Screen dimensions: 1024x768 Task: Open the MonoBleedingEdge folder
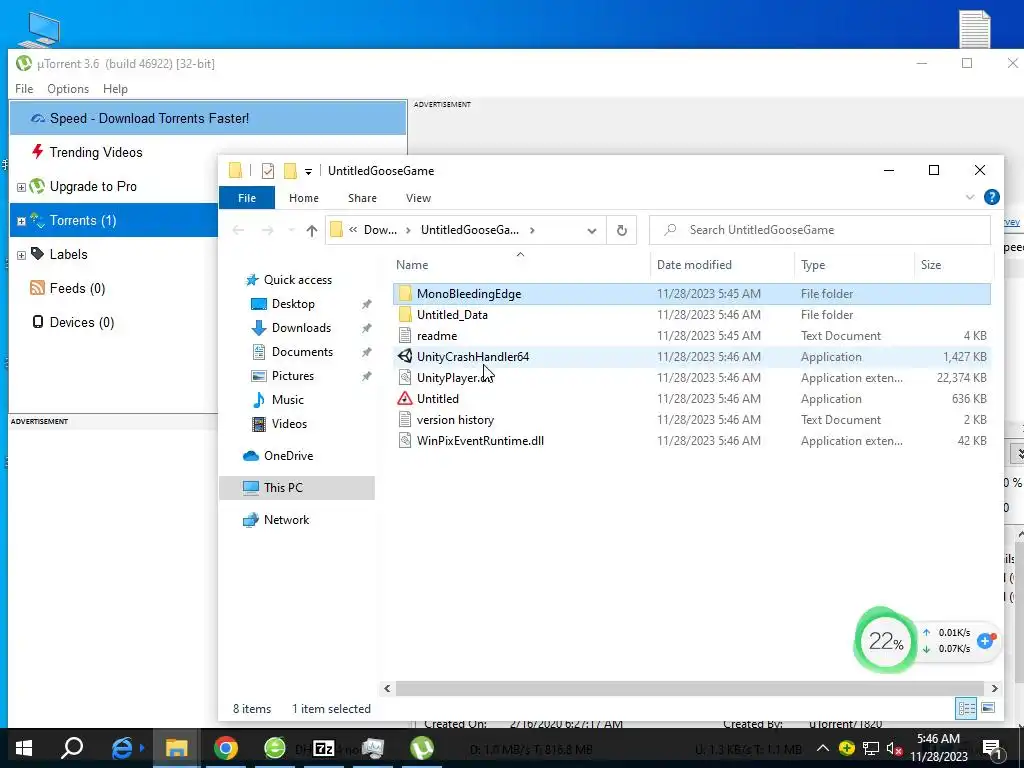click(692, 294)
